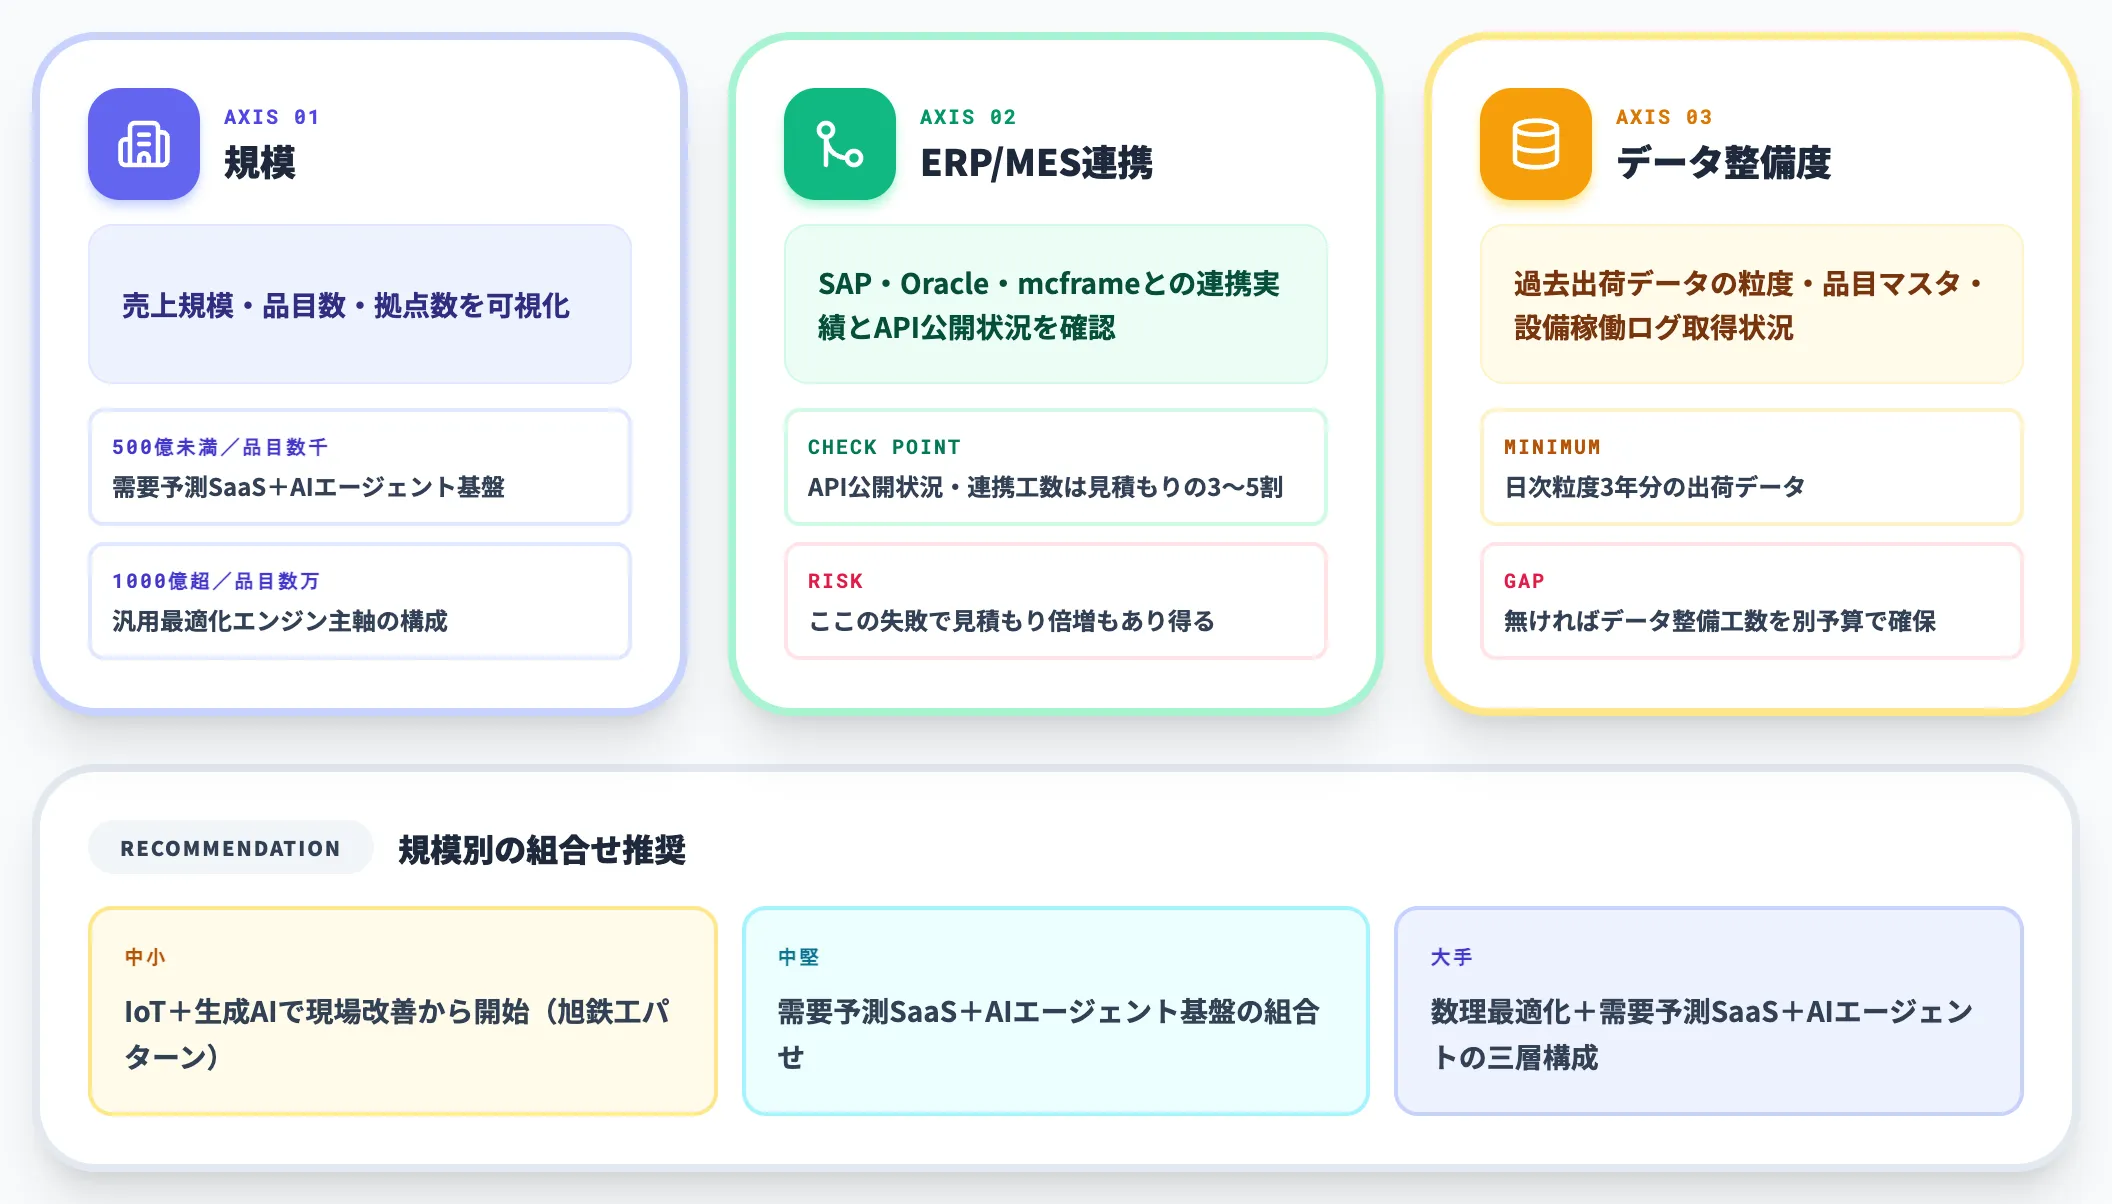Select the MINIMUM label
2112x1204 pixels.
[1552, 447]
